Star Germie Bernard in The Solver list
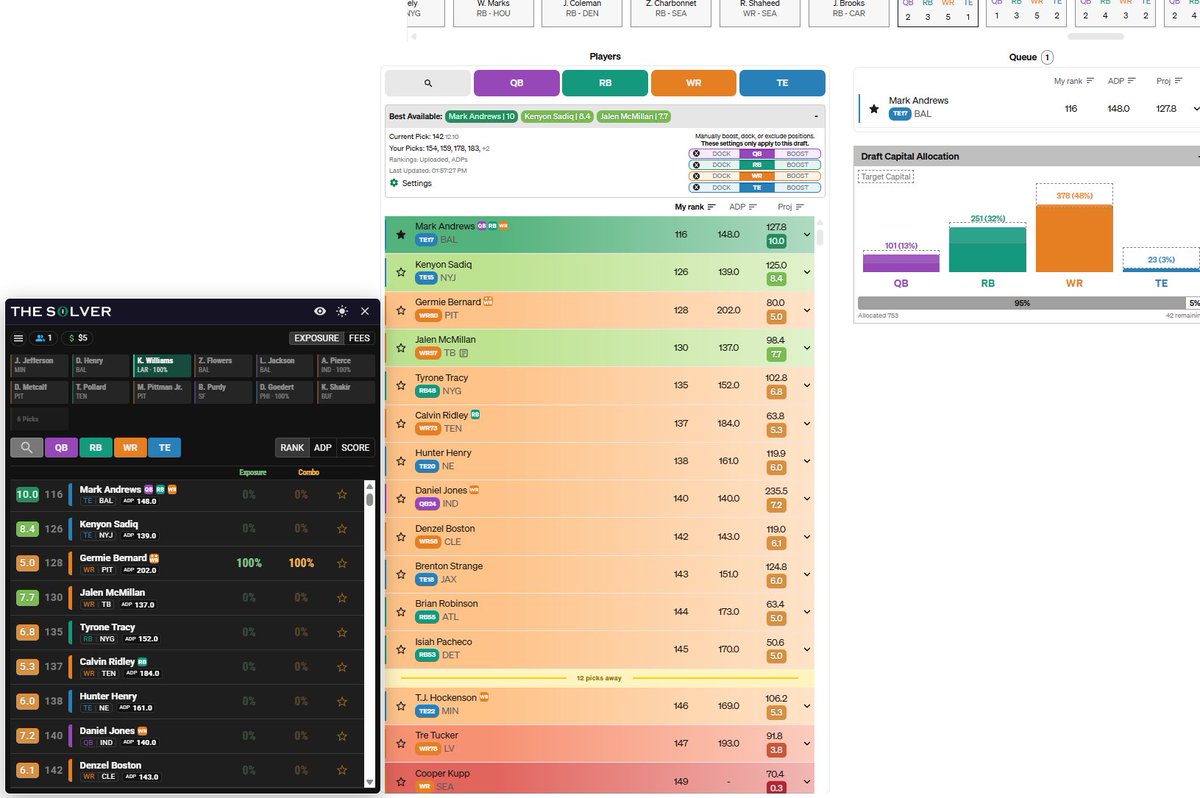The width and height of the screenshot is (1200, 798). pos(342,563)
